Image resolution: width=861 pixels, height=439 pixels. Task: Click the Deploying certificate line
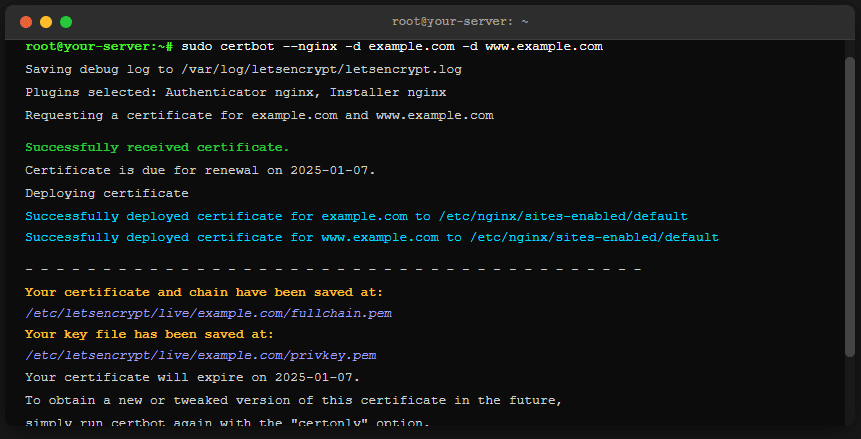pyautogui.click(x=107, y=193)
